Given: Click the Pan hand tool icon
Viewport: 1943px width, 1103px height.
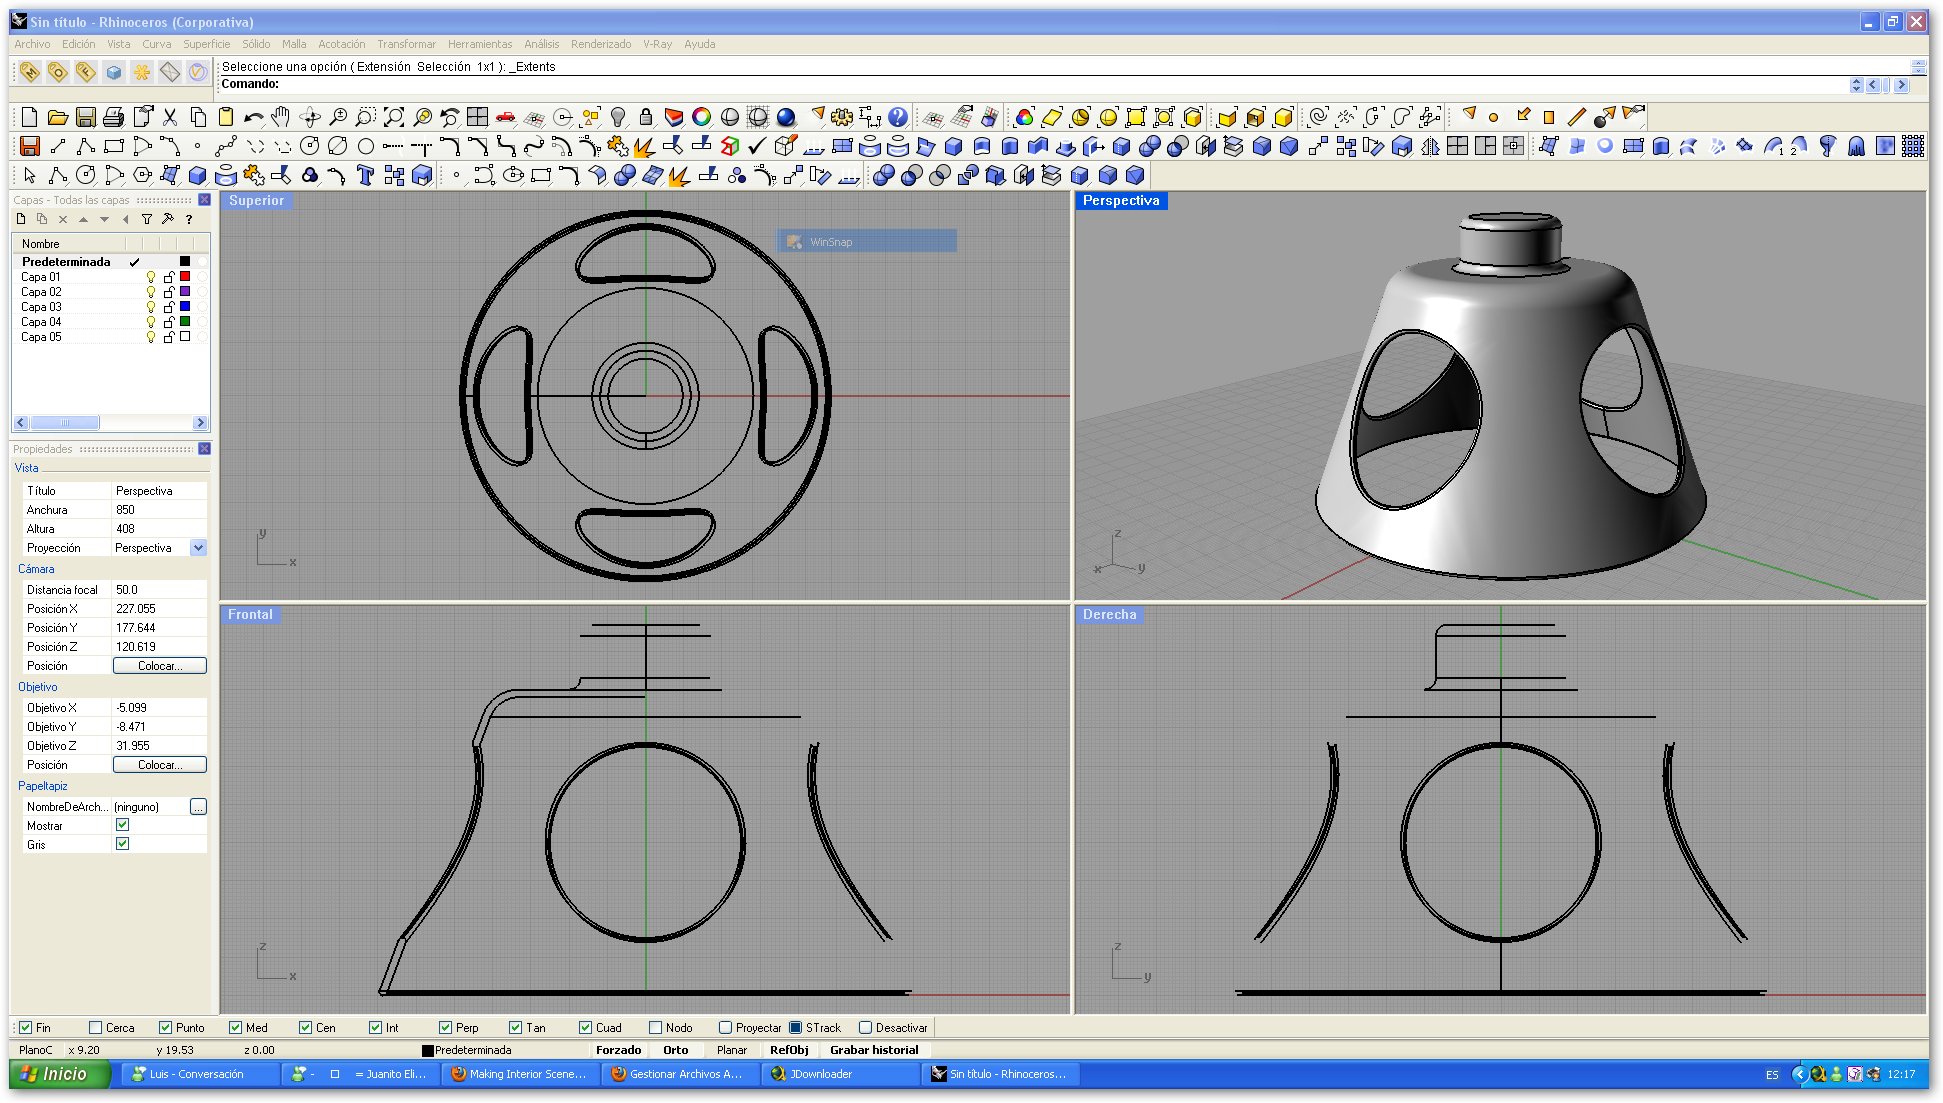Looking at the screenshot, I should click(281, 117).
